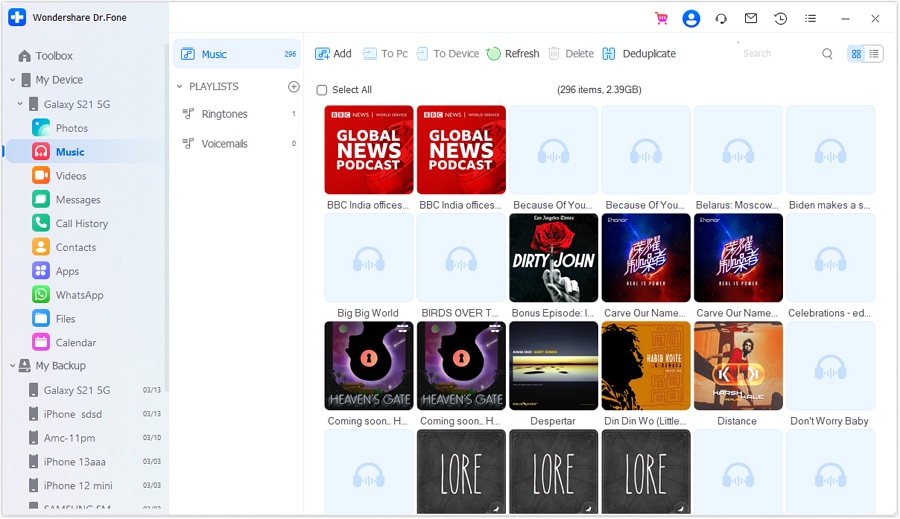The image size is (900, 519).
Task: Open Photos in sidebar
Action: click(60, 128)
